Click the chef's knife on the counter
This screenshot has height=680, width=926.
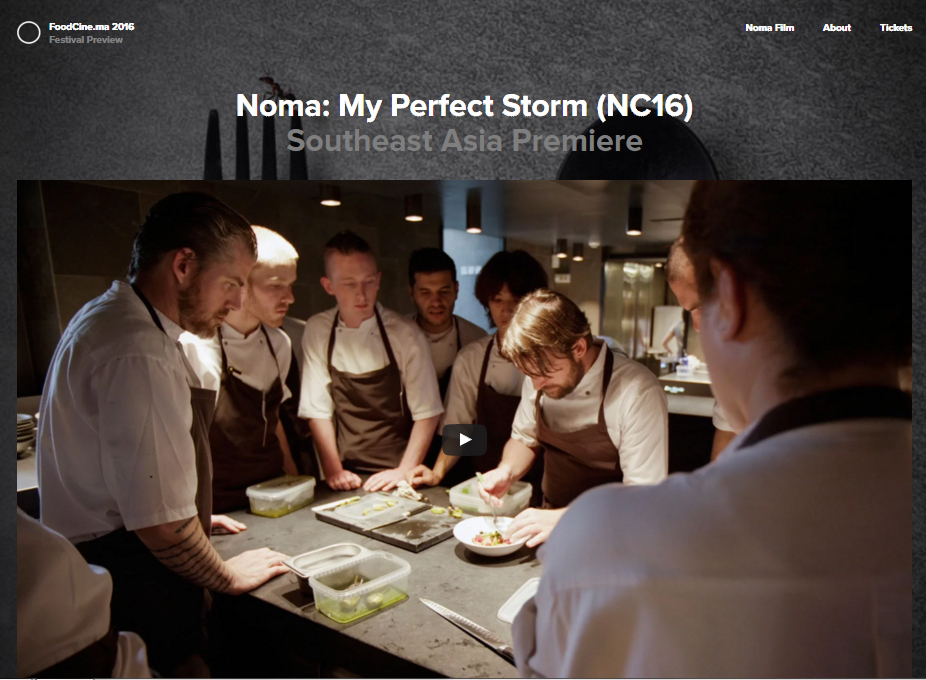point(467,629)
